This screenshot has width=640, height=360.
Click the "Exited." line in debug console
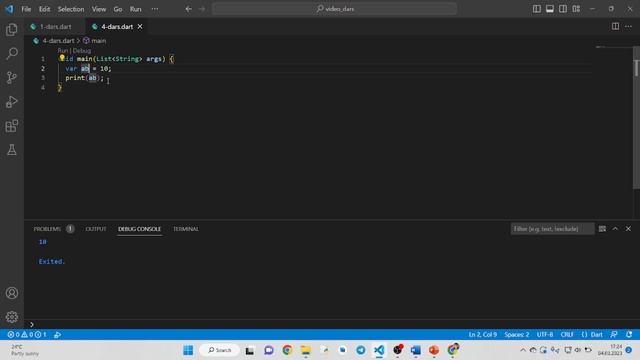pyautogui.click(x=52, y=262)
